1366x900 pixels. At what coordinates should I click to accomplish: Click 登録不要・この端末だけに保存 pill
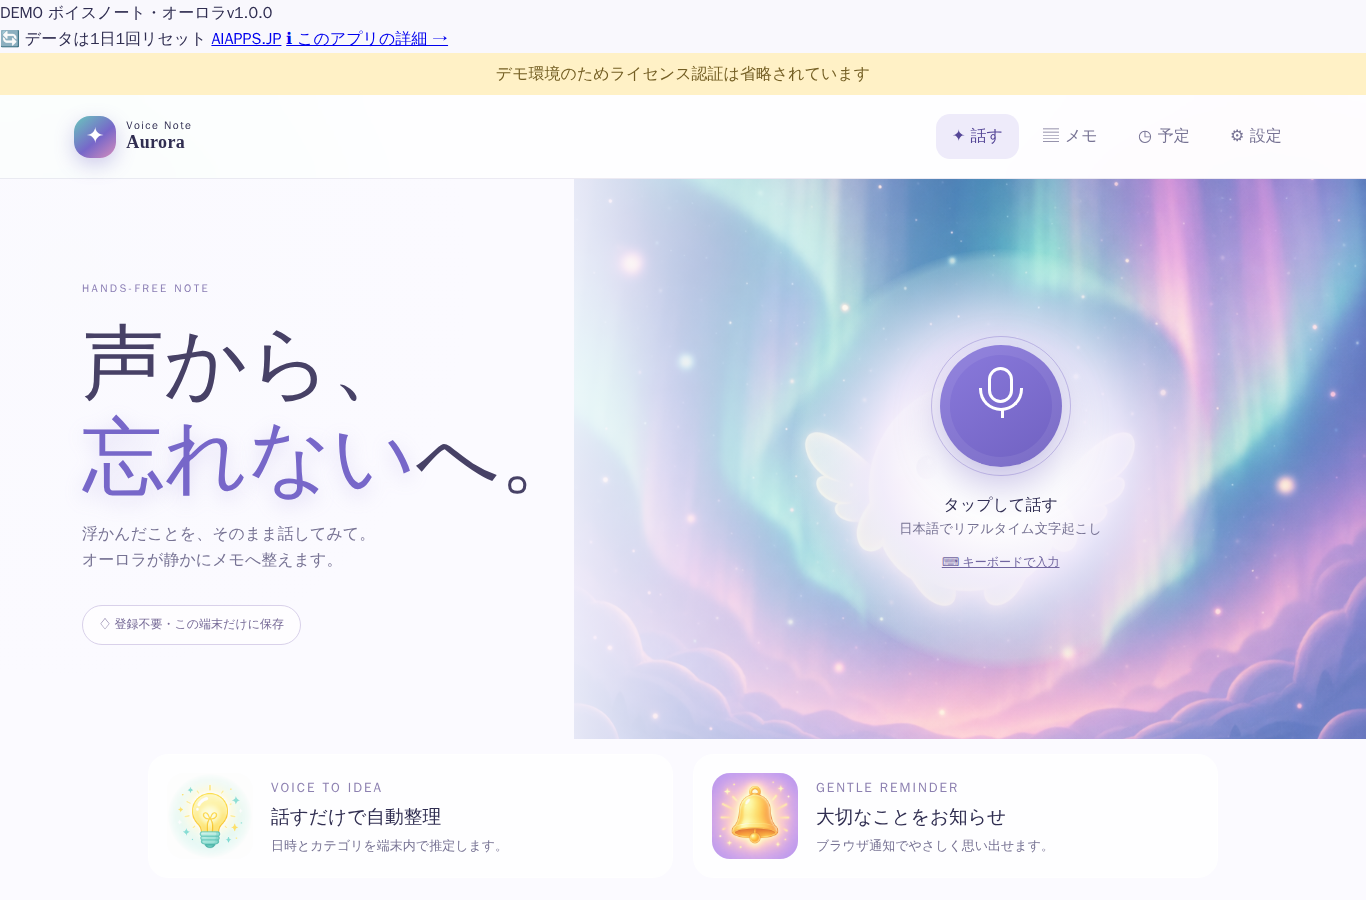191,625
